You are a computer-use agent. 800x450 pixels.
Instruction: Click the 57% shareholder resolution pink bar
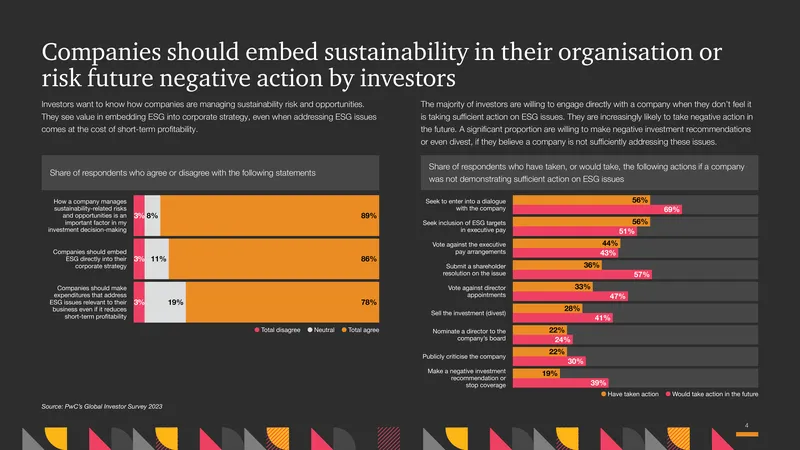[x=582, y=274]
